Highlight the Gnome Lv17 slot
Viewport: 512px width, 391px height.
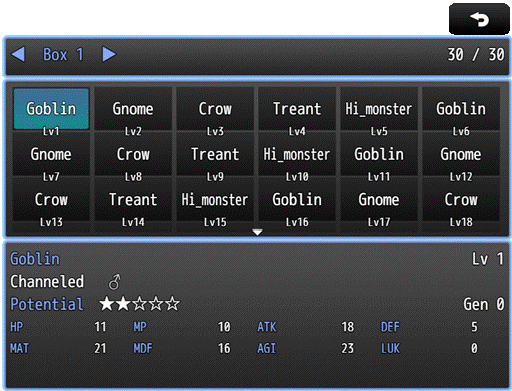[x=379, y=200]
